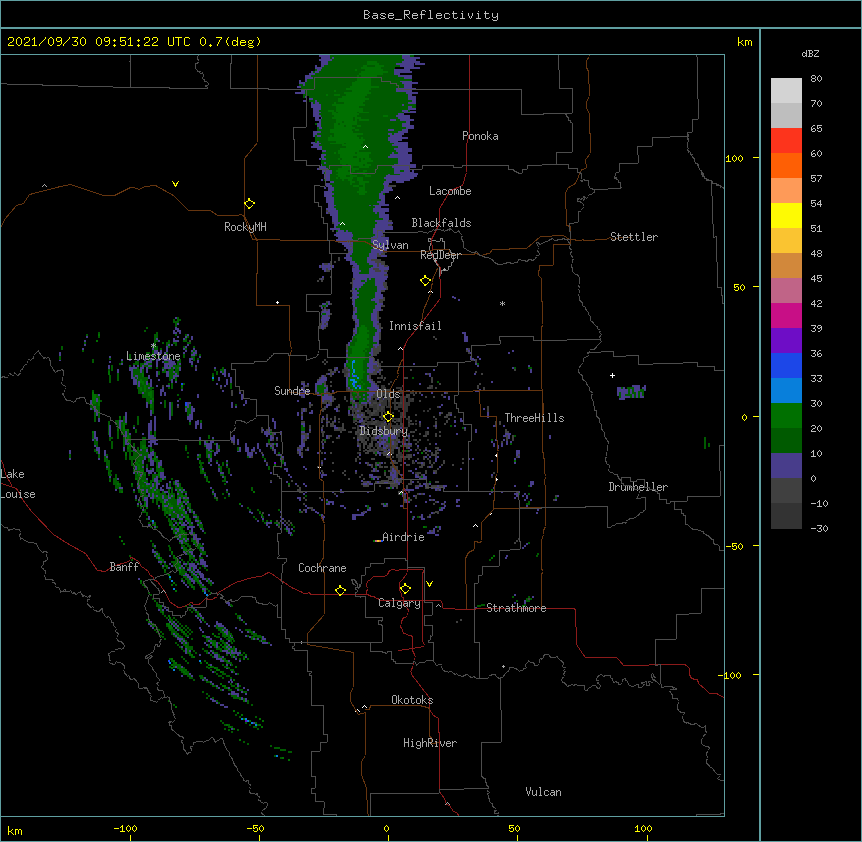Click the 80 value on the dBZ scale
The height and width of the screenshot is (842, 862).
816,79
